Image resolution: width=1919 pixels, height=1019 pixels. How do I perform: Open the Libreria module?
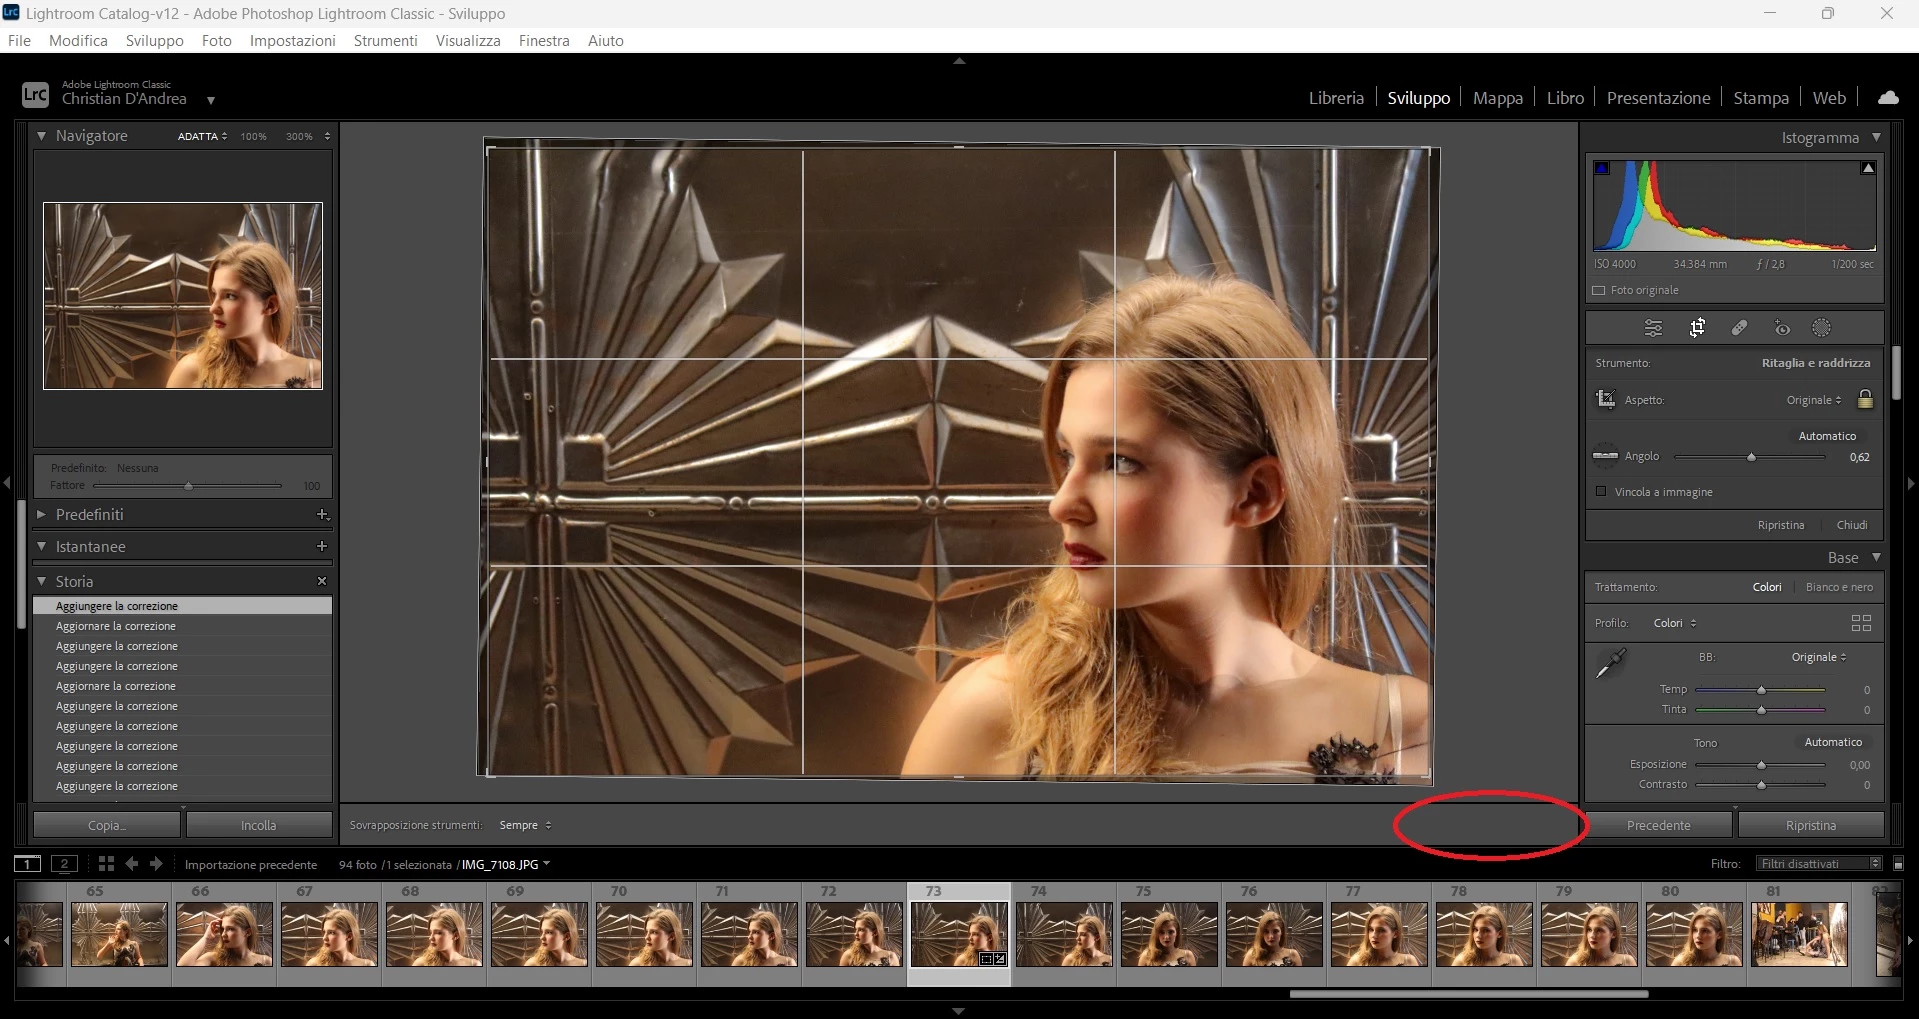coord(1336,98)
